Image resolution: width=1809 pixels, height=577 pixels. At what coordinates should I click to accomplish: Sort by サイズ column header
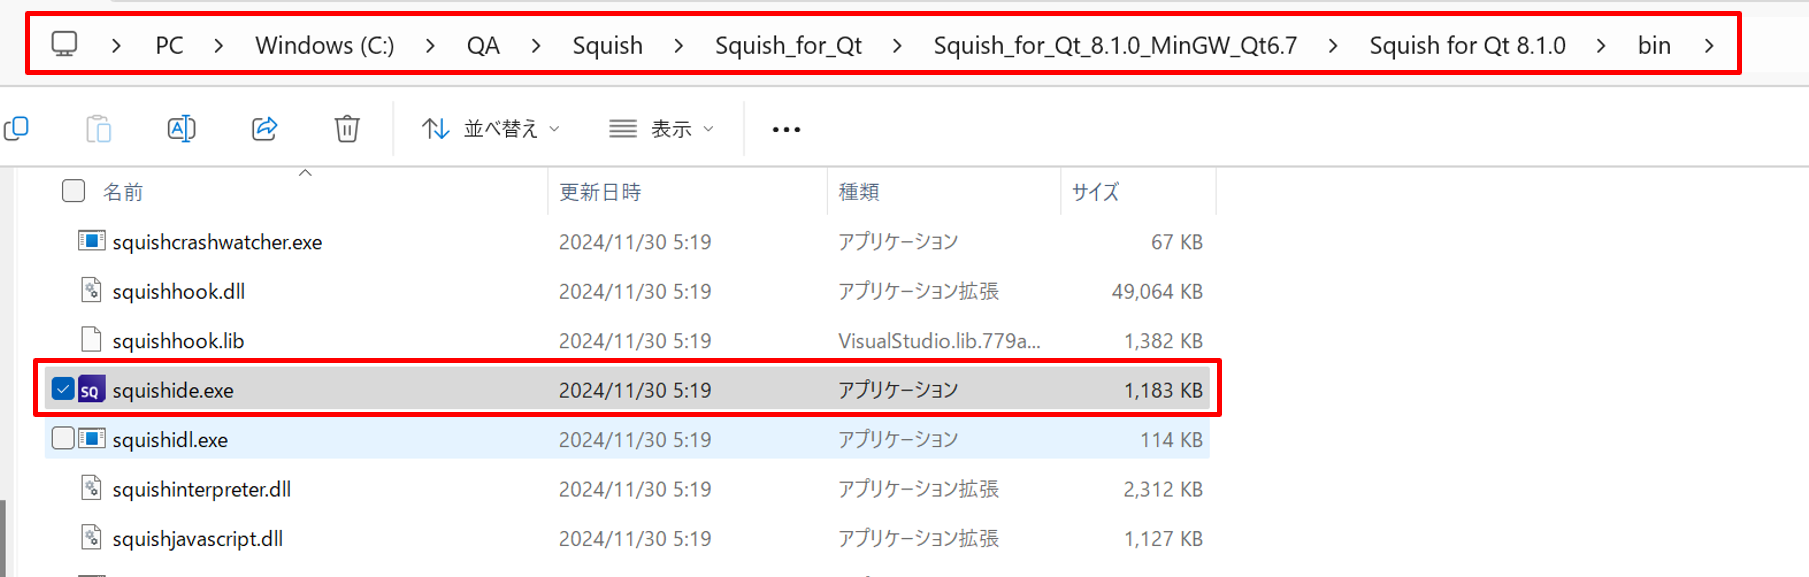[1095, 192]
